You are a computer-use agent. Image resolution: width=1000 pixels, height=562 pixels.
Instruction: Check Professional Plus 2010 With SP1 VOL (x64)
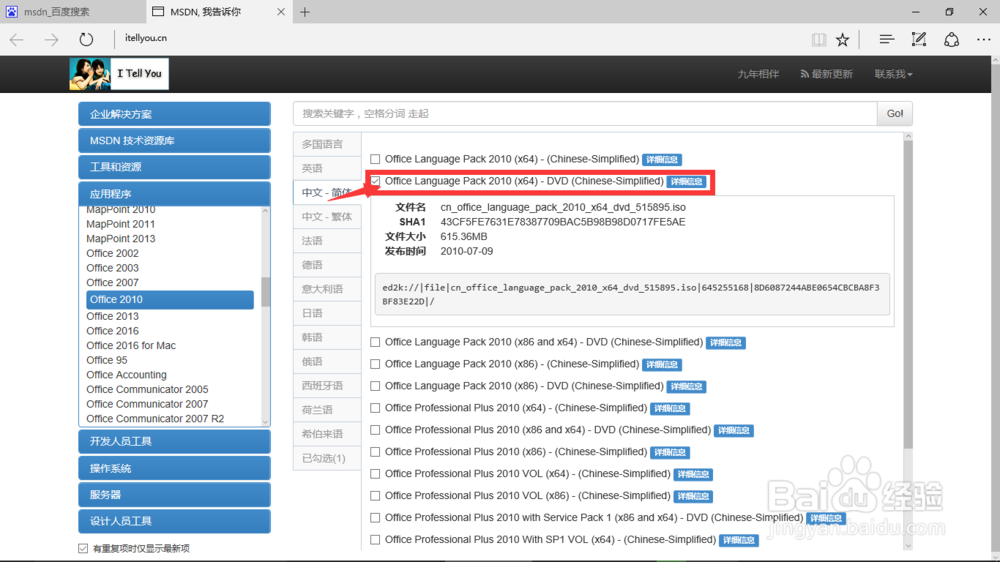coord(375,540)
